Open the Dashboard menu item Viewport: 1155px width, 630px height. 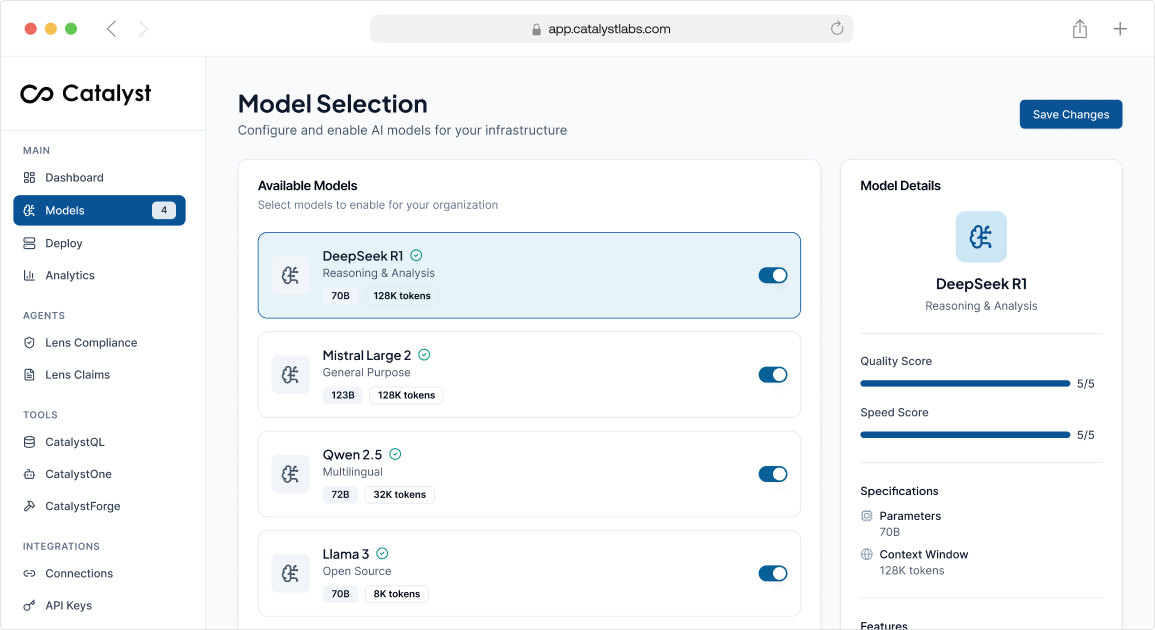coord(99,178)
